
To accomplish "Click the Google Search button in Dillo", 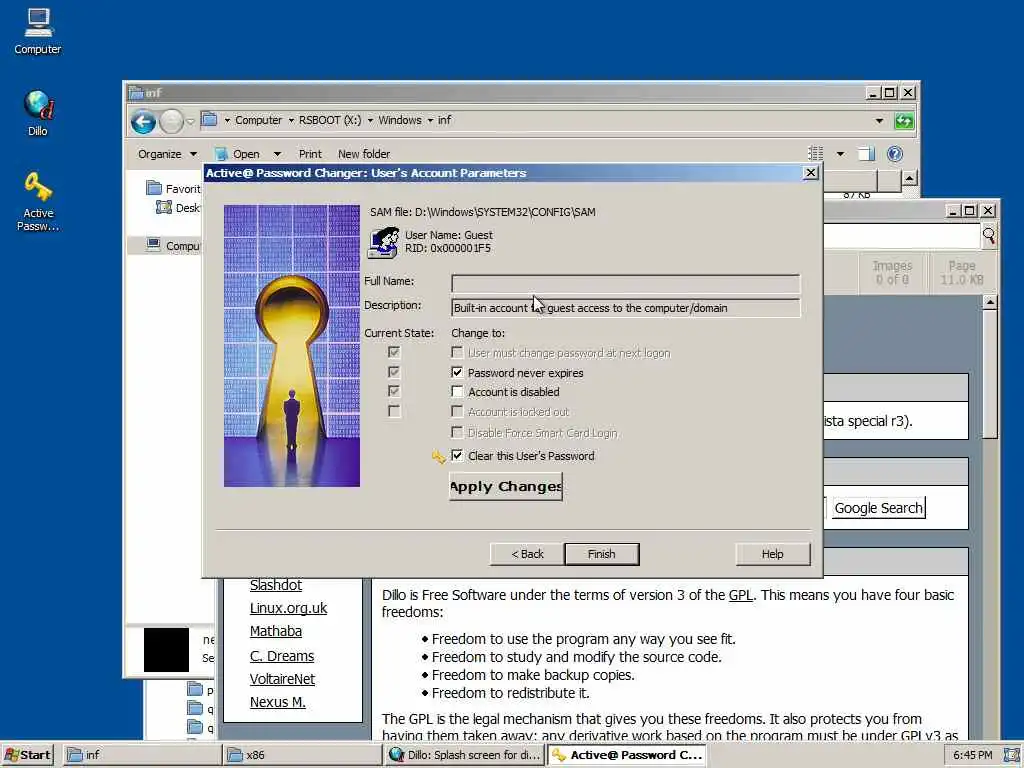I will (878, 508).
